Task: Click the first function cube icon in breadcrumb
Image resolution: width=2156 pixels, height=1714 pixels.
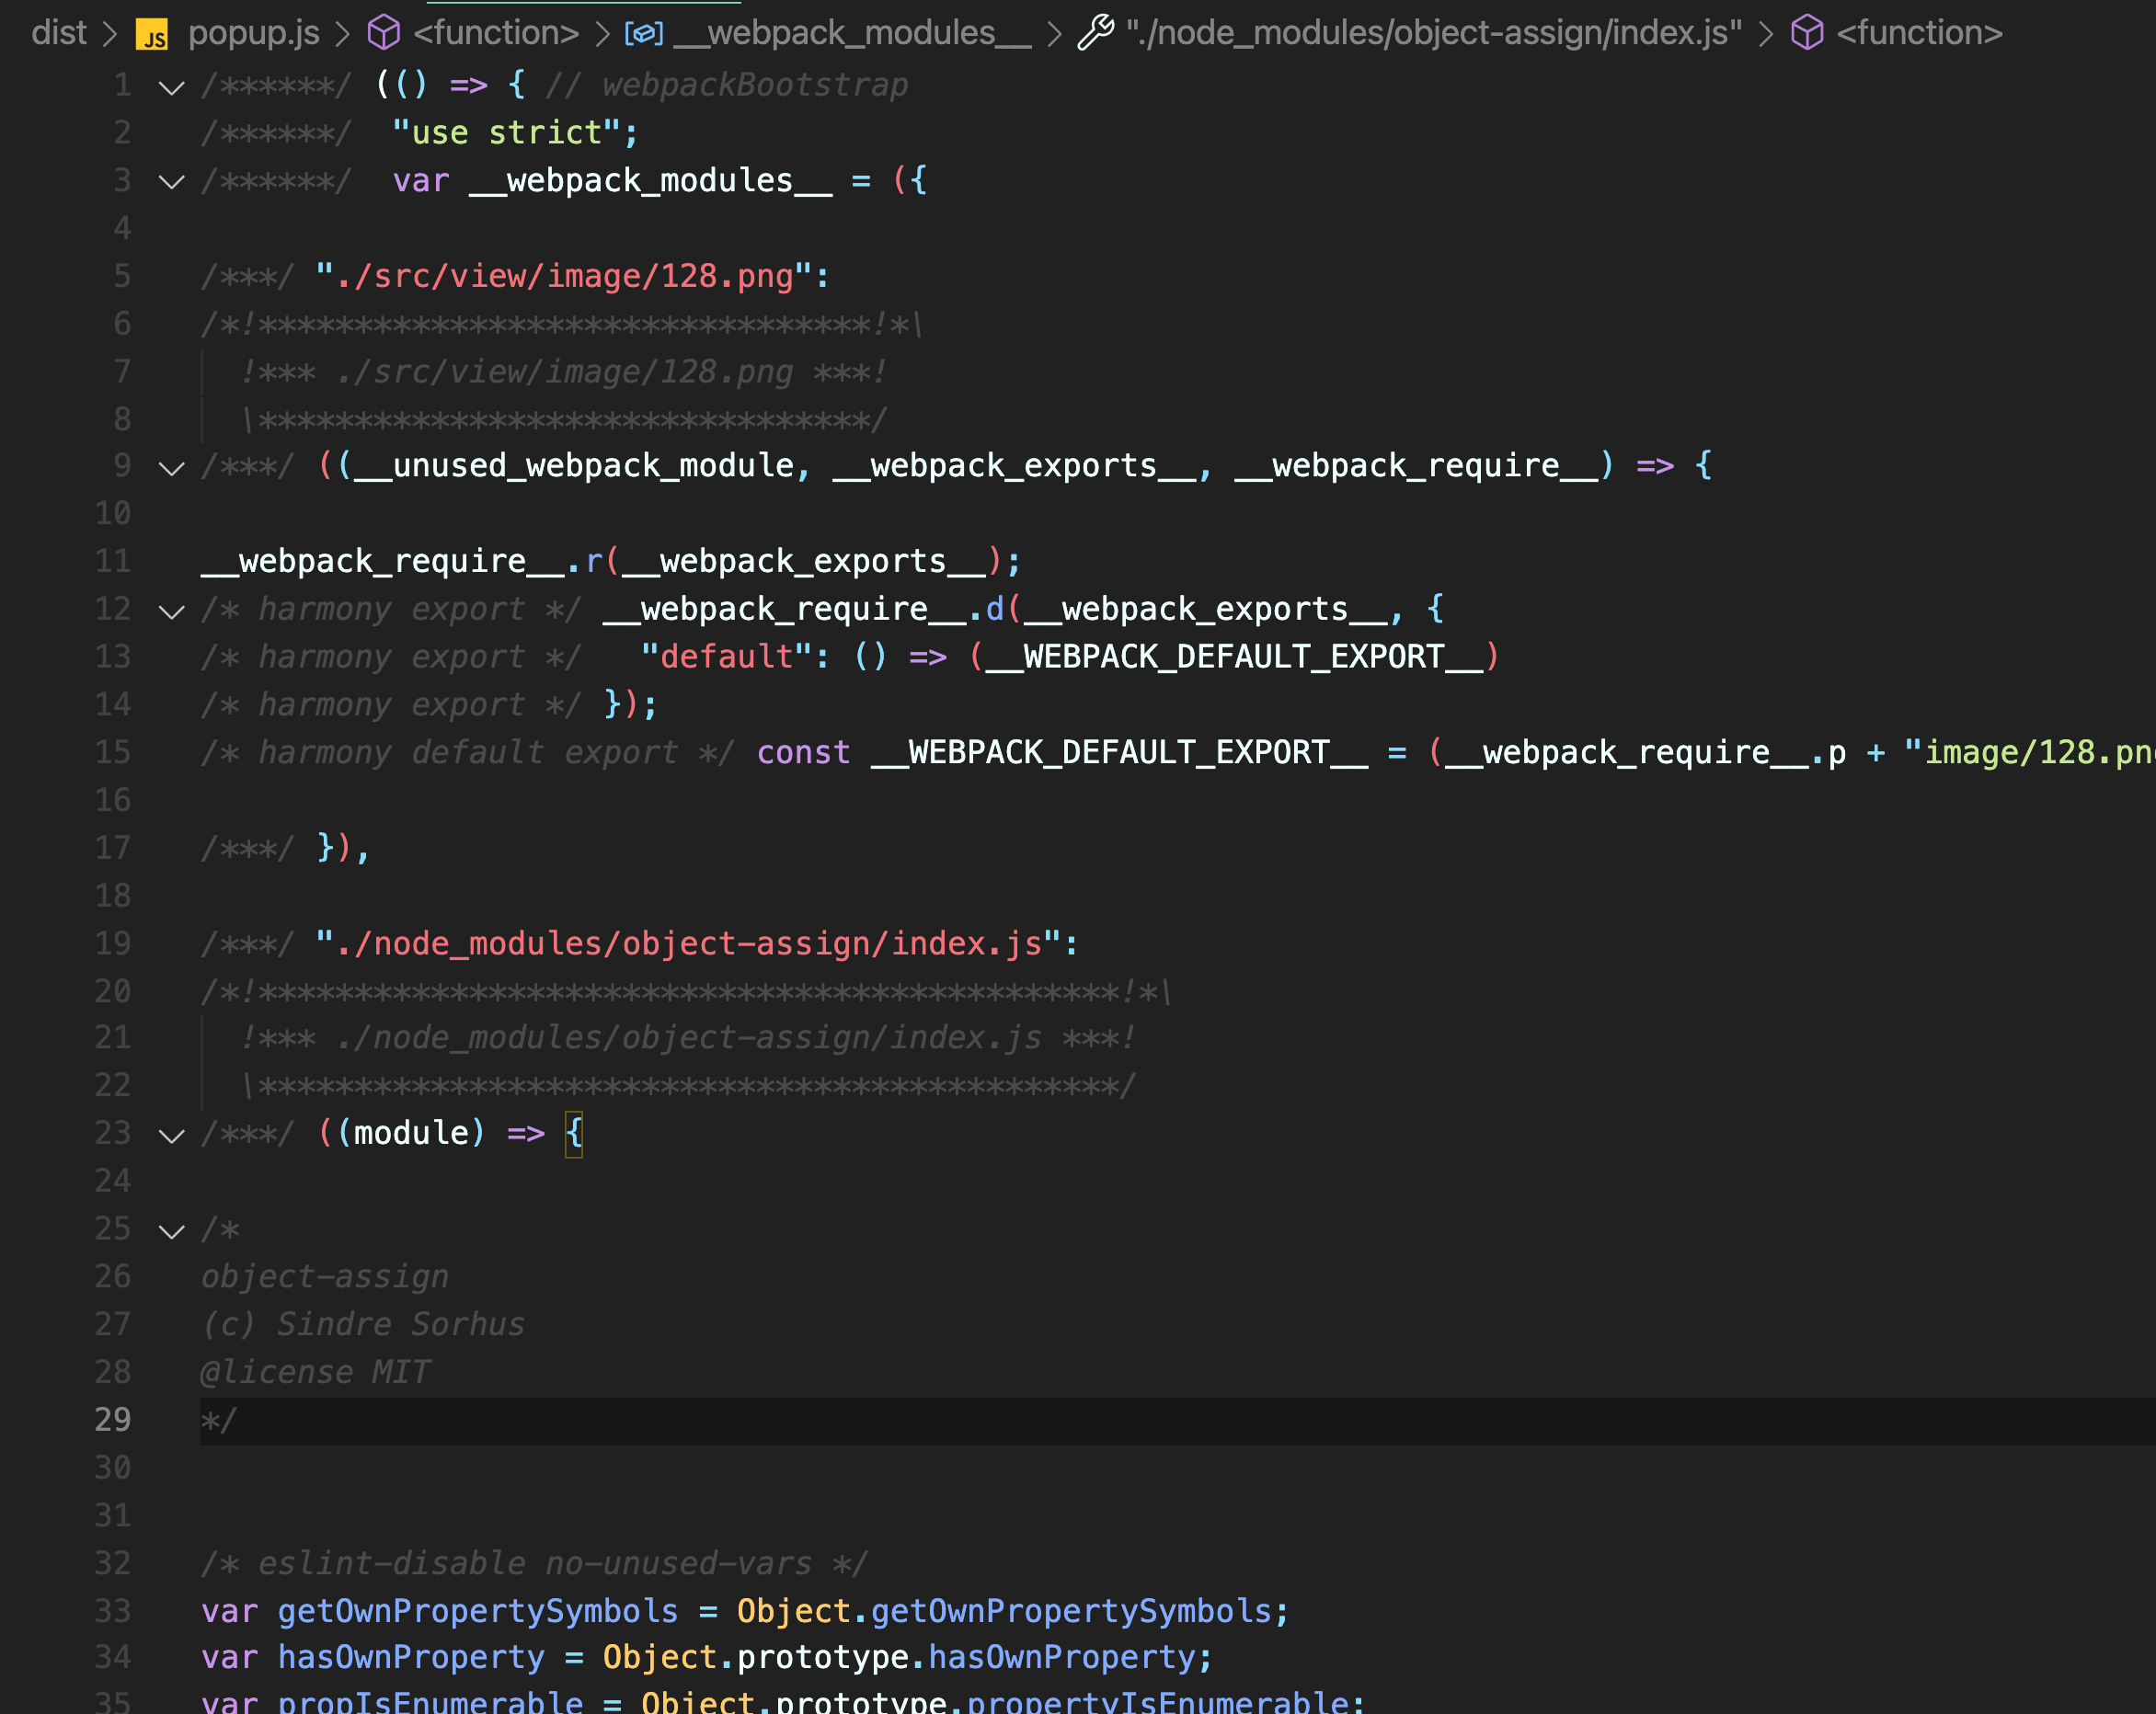Action: [384, 33]
